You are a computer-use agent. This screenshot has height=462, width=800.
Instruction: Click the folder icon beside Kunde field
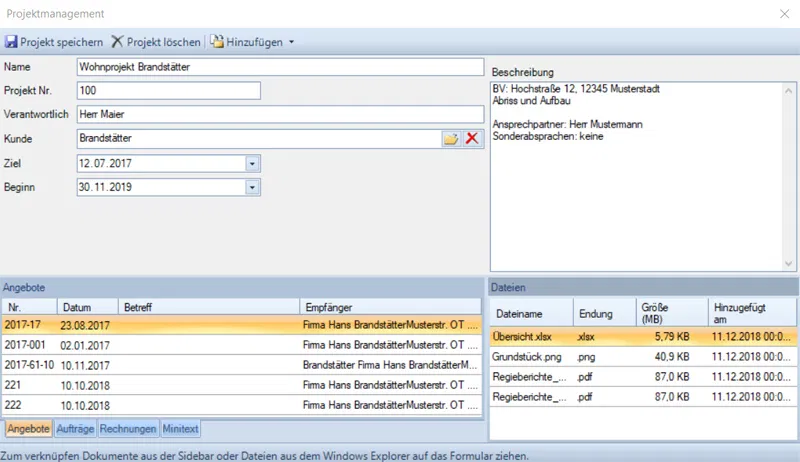(x=451, y=138)
